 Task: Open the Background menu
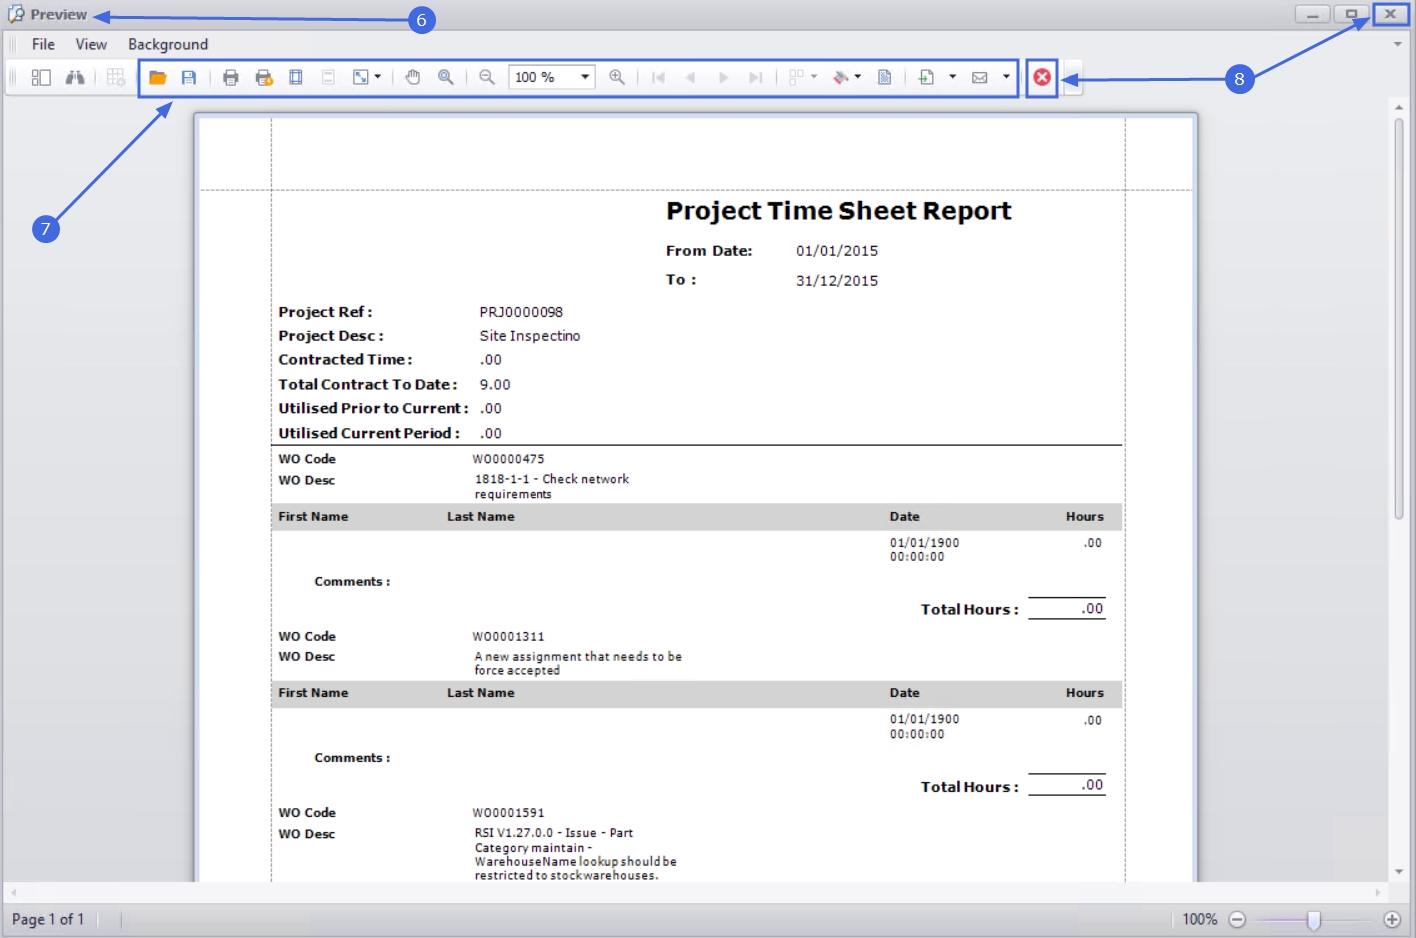pyautogui.click(x=168, y=44)
